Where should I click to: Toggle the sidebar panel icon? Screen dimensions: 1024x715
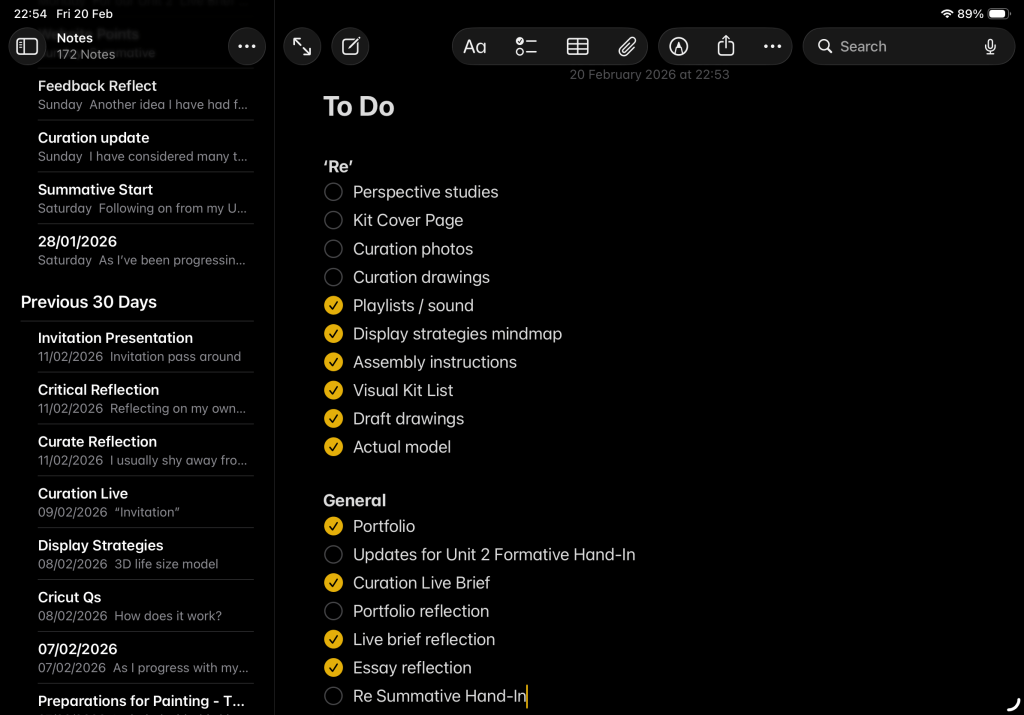[28, 46]
